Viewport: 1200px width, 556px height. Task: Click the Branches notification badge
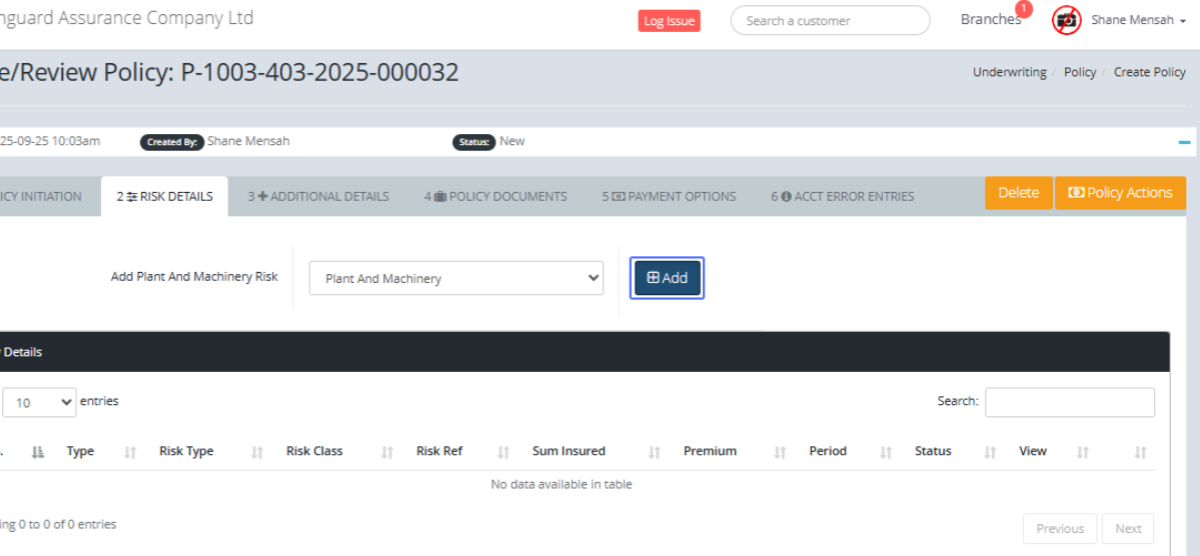tap(1023, 10)
